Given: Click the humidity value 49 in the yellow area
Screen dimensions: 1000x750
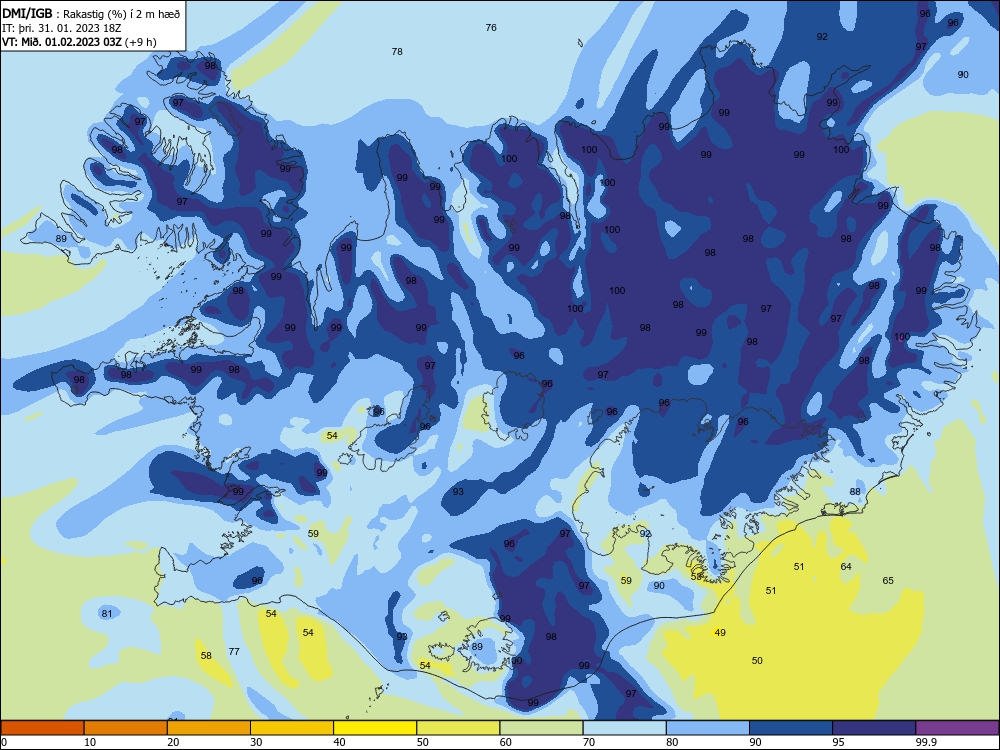Looking at the screenshot, I should coord(720,633).
